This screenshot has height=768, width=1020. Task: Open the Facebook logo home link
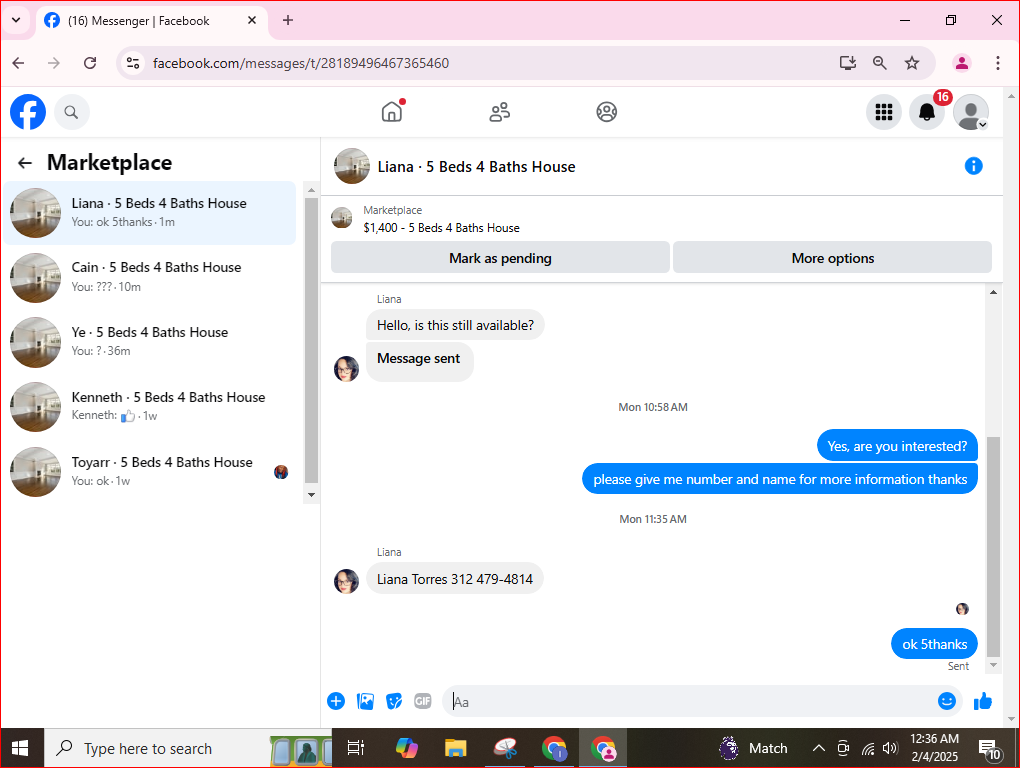pyautogui.click(x=28, y=112)
